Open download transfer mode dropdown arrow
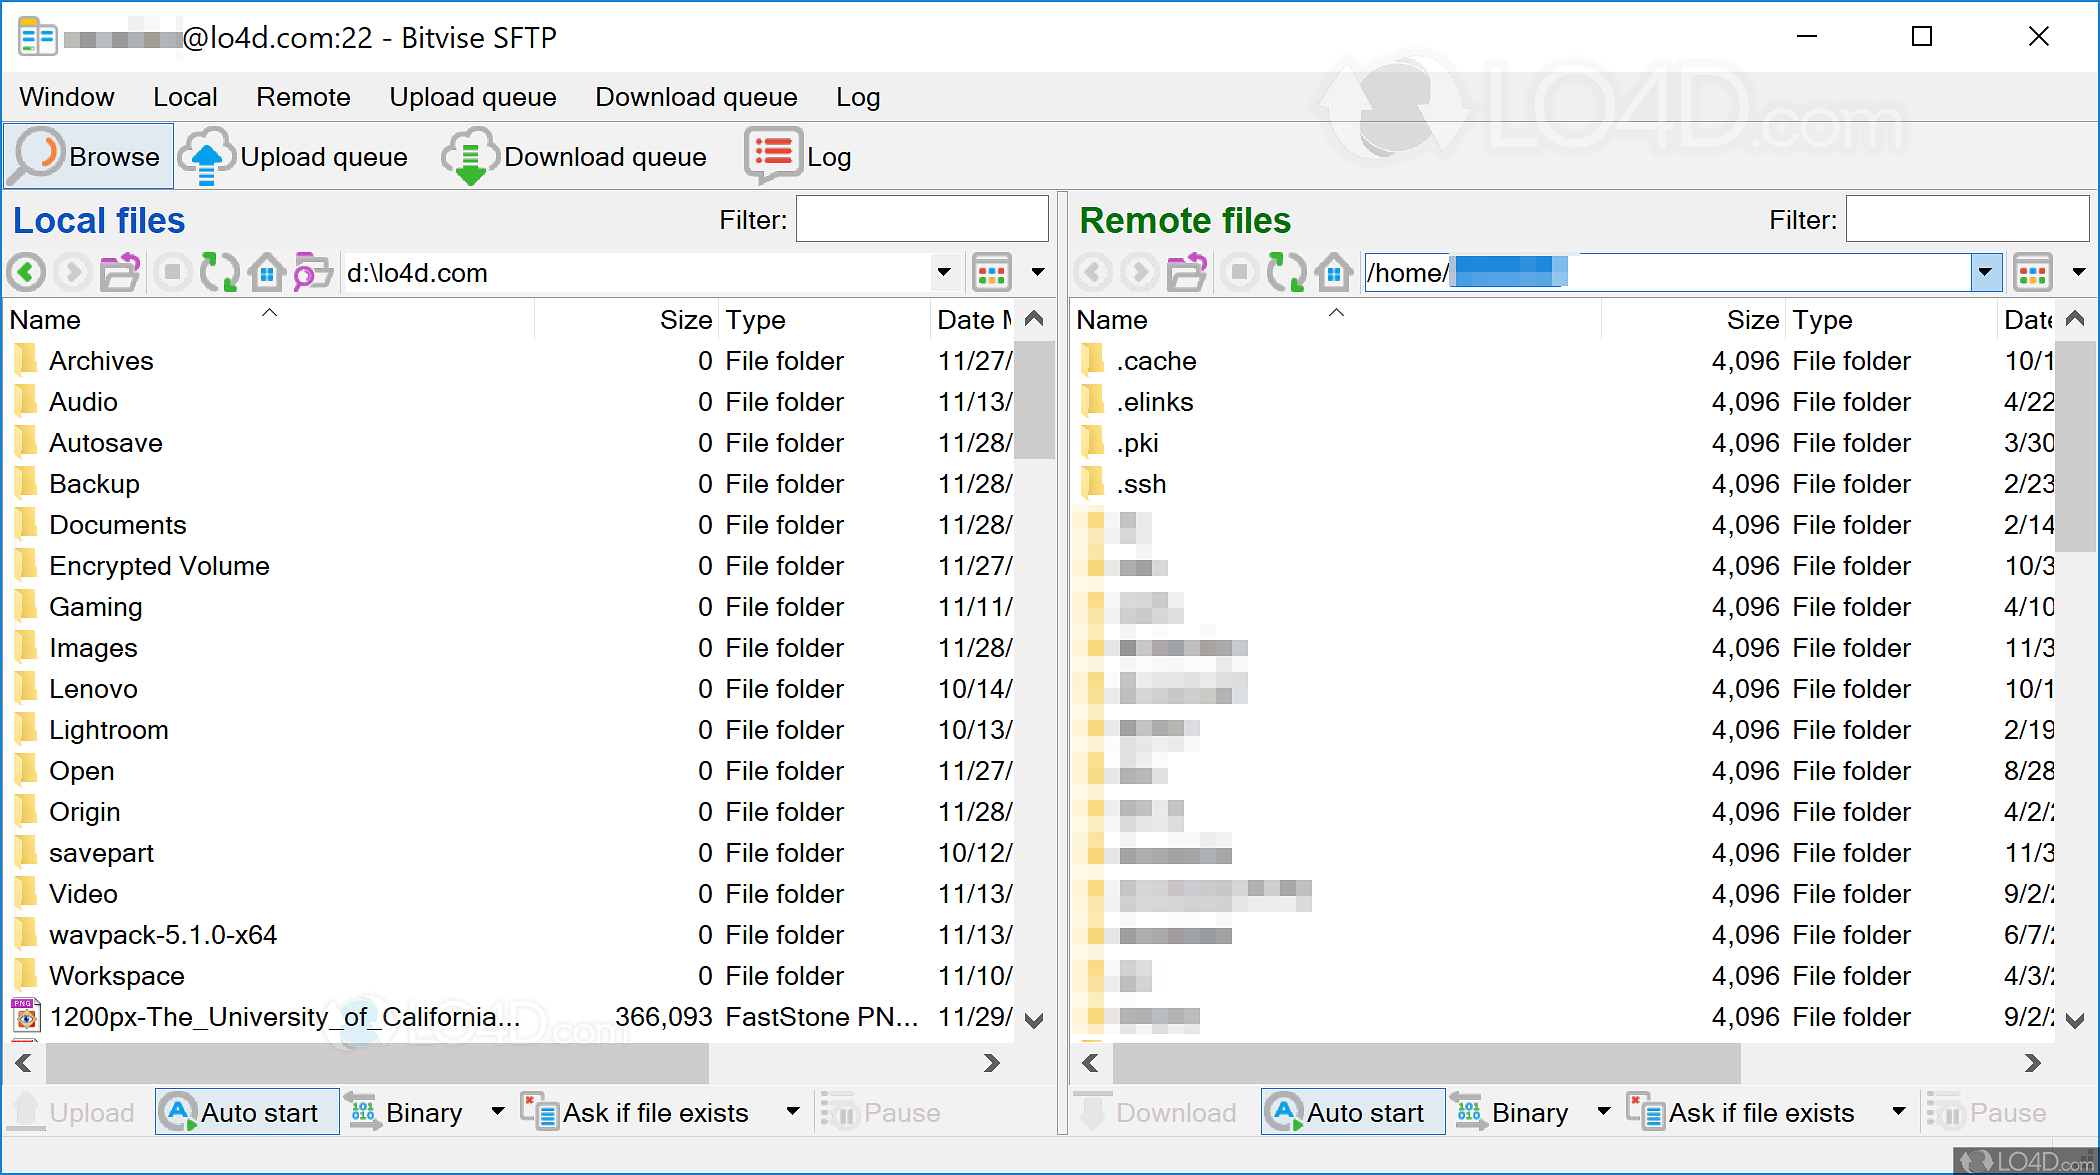Viewport: 2100px width, 1175px height. 1603,1112
